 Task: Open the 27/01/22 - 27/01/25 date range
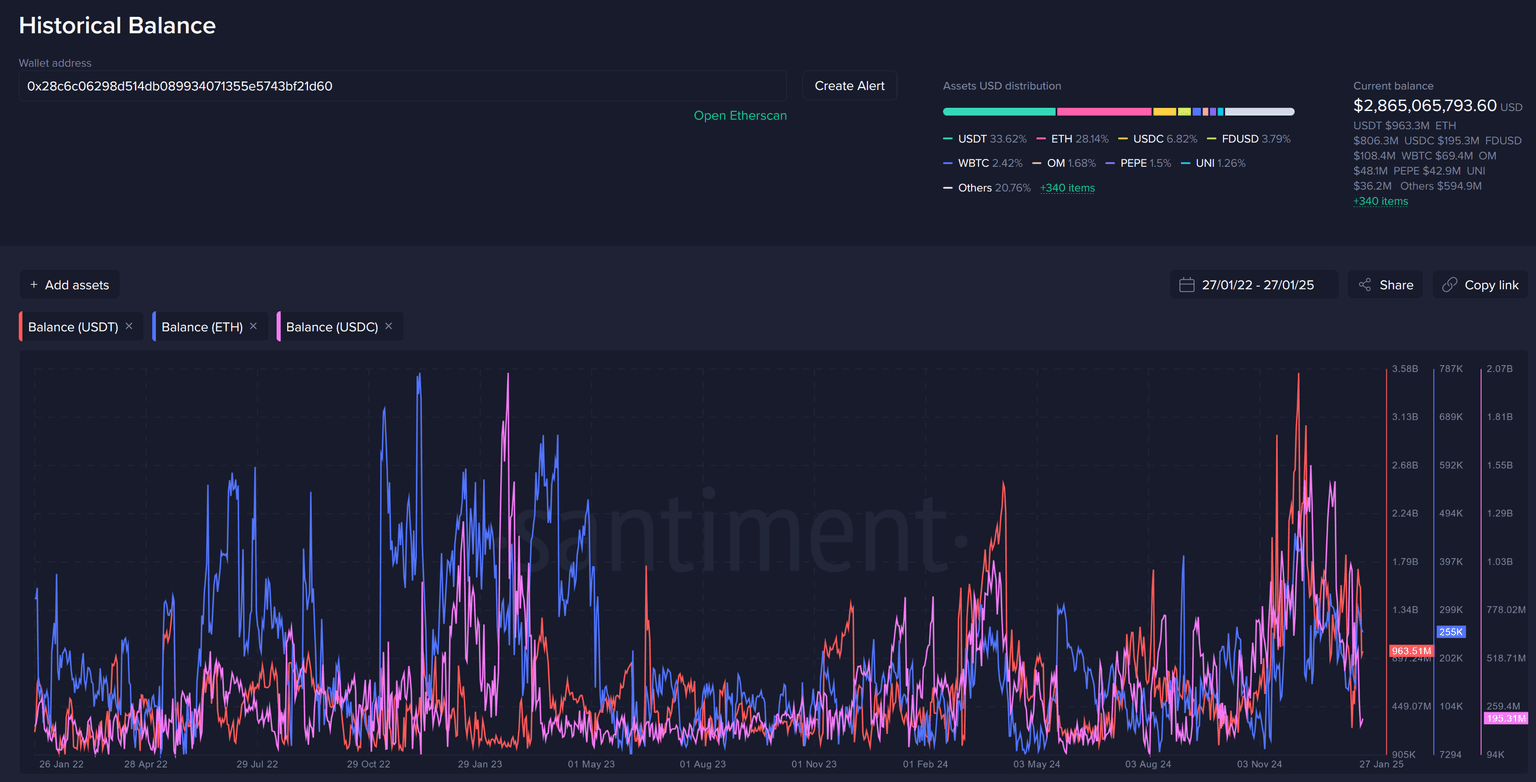coord(1257,285)
